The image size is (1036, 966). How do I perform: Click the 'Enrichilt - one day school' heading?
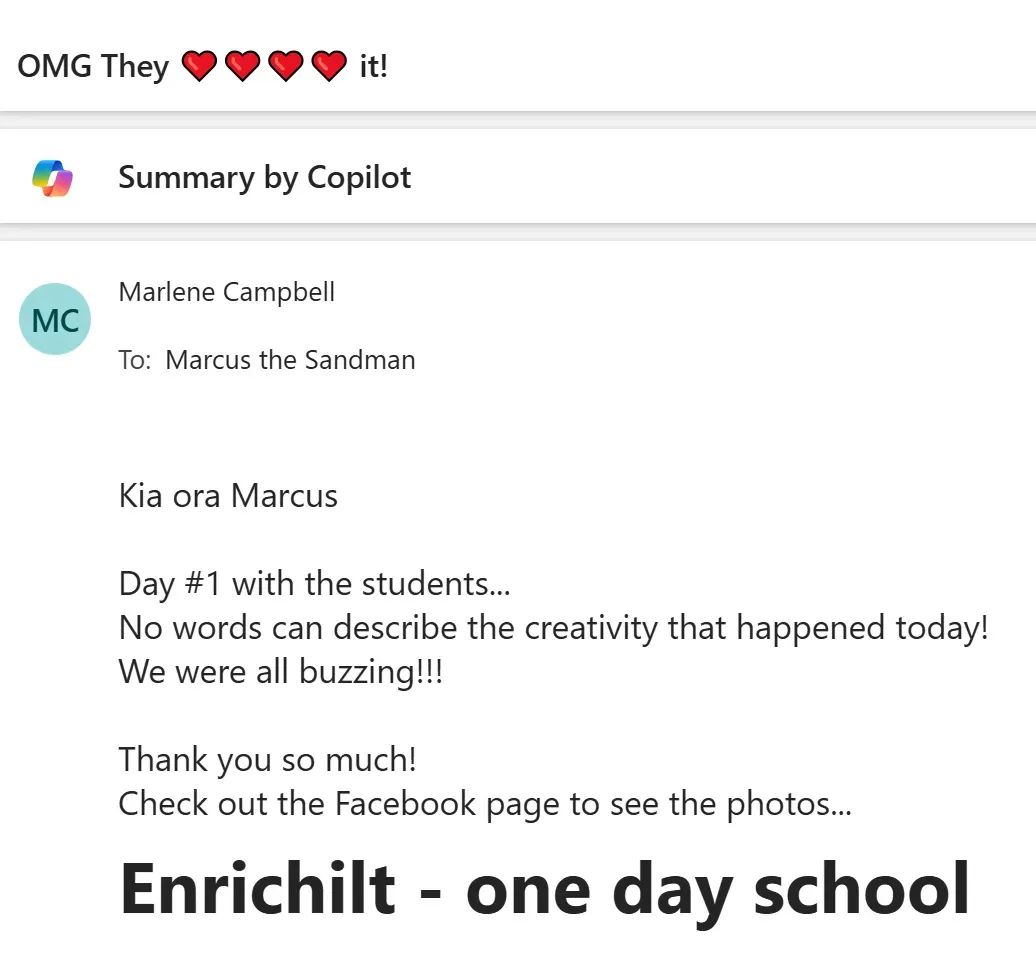pyautogui.click(x=544, y=889)
